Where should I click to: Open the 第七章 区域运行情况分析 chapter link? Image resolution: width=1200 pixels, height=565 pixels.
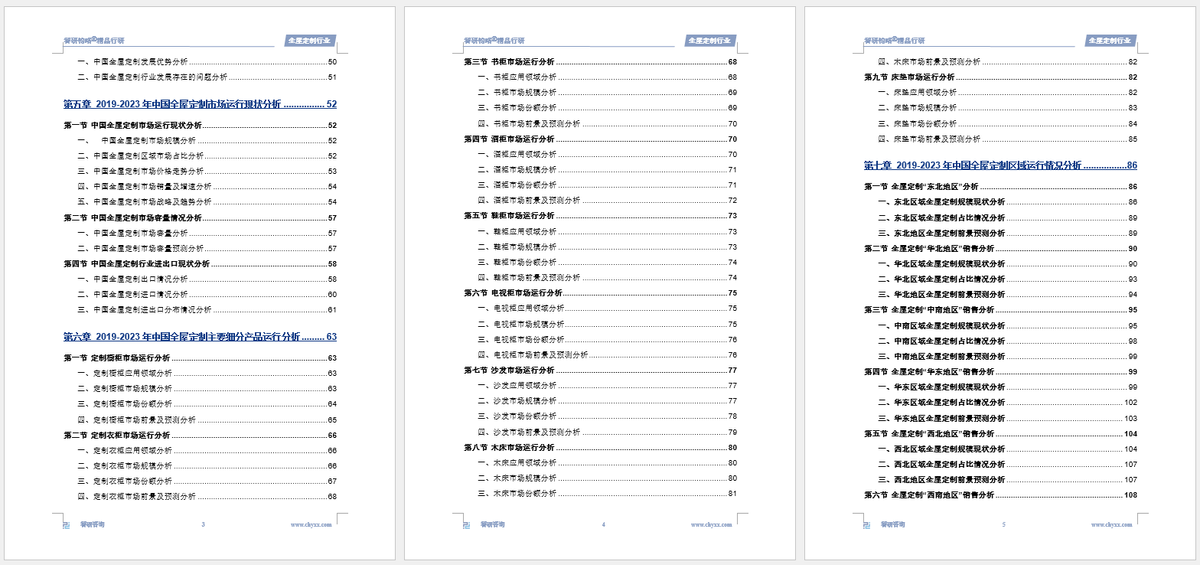tap(1000, 165)
